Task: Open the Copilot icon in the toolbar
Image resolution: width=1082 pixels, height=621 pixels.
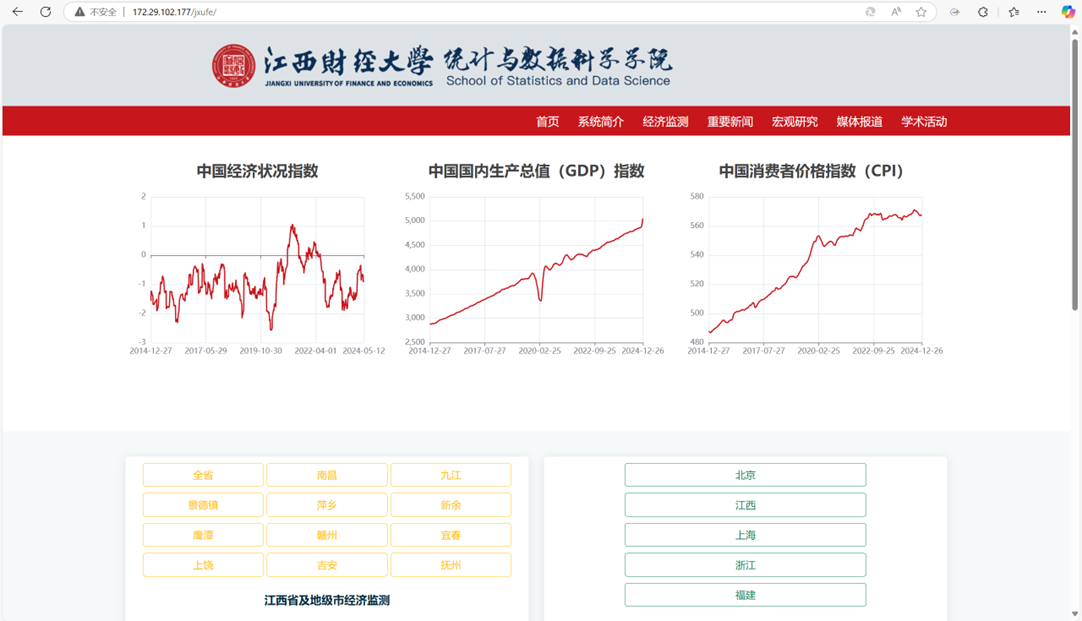Action: [1067, 12]
